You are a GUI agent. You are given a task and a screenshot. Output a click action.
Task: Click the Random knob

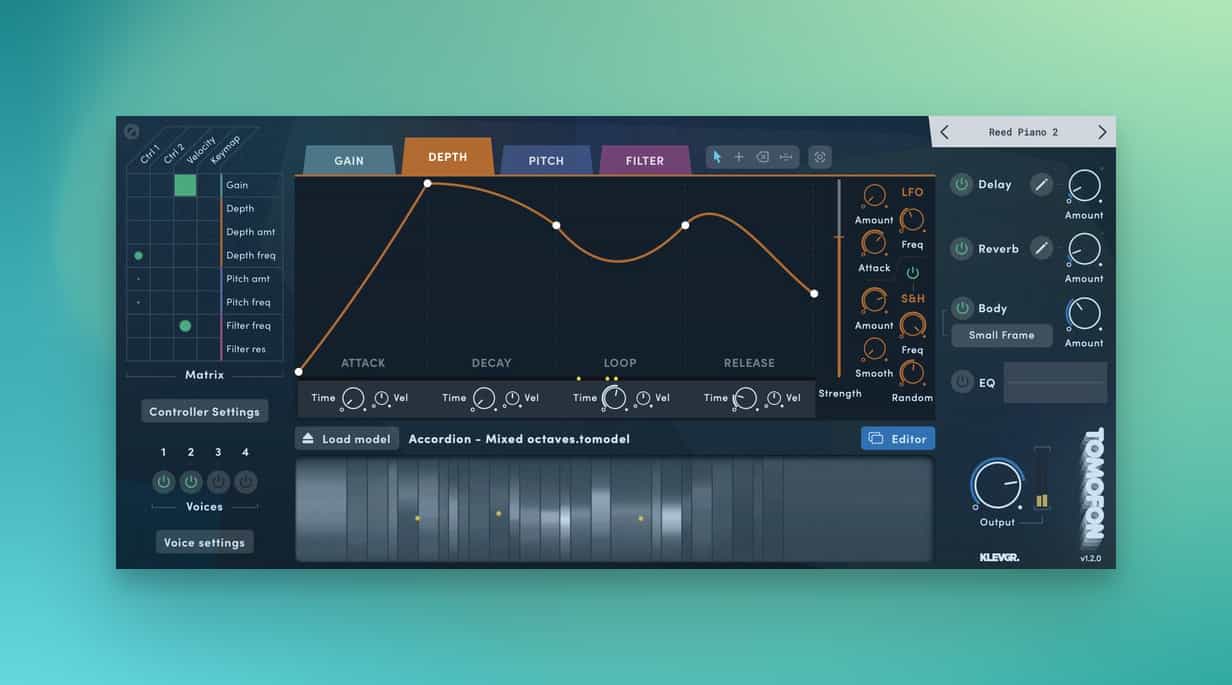(912, 373)
